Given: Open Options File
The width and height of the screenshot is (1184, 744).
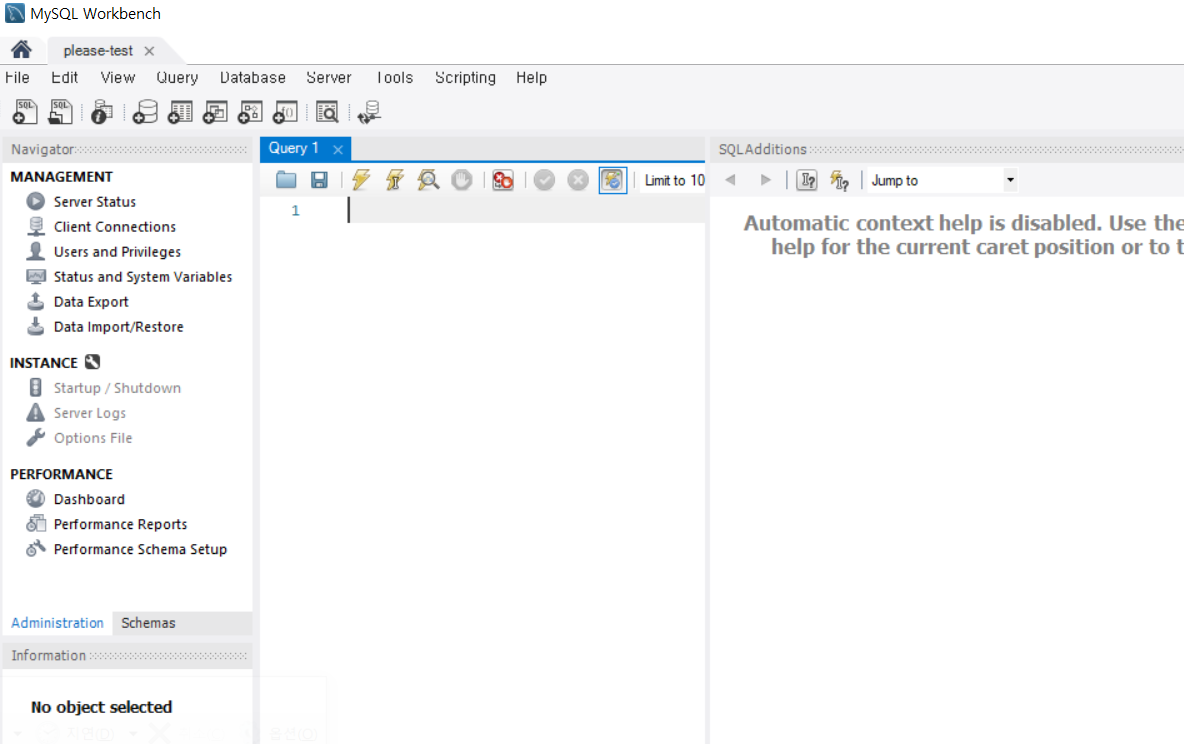Looking at the screenshot, I should [x=93, y=437].
